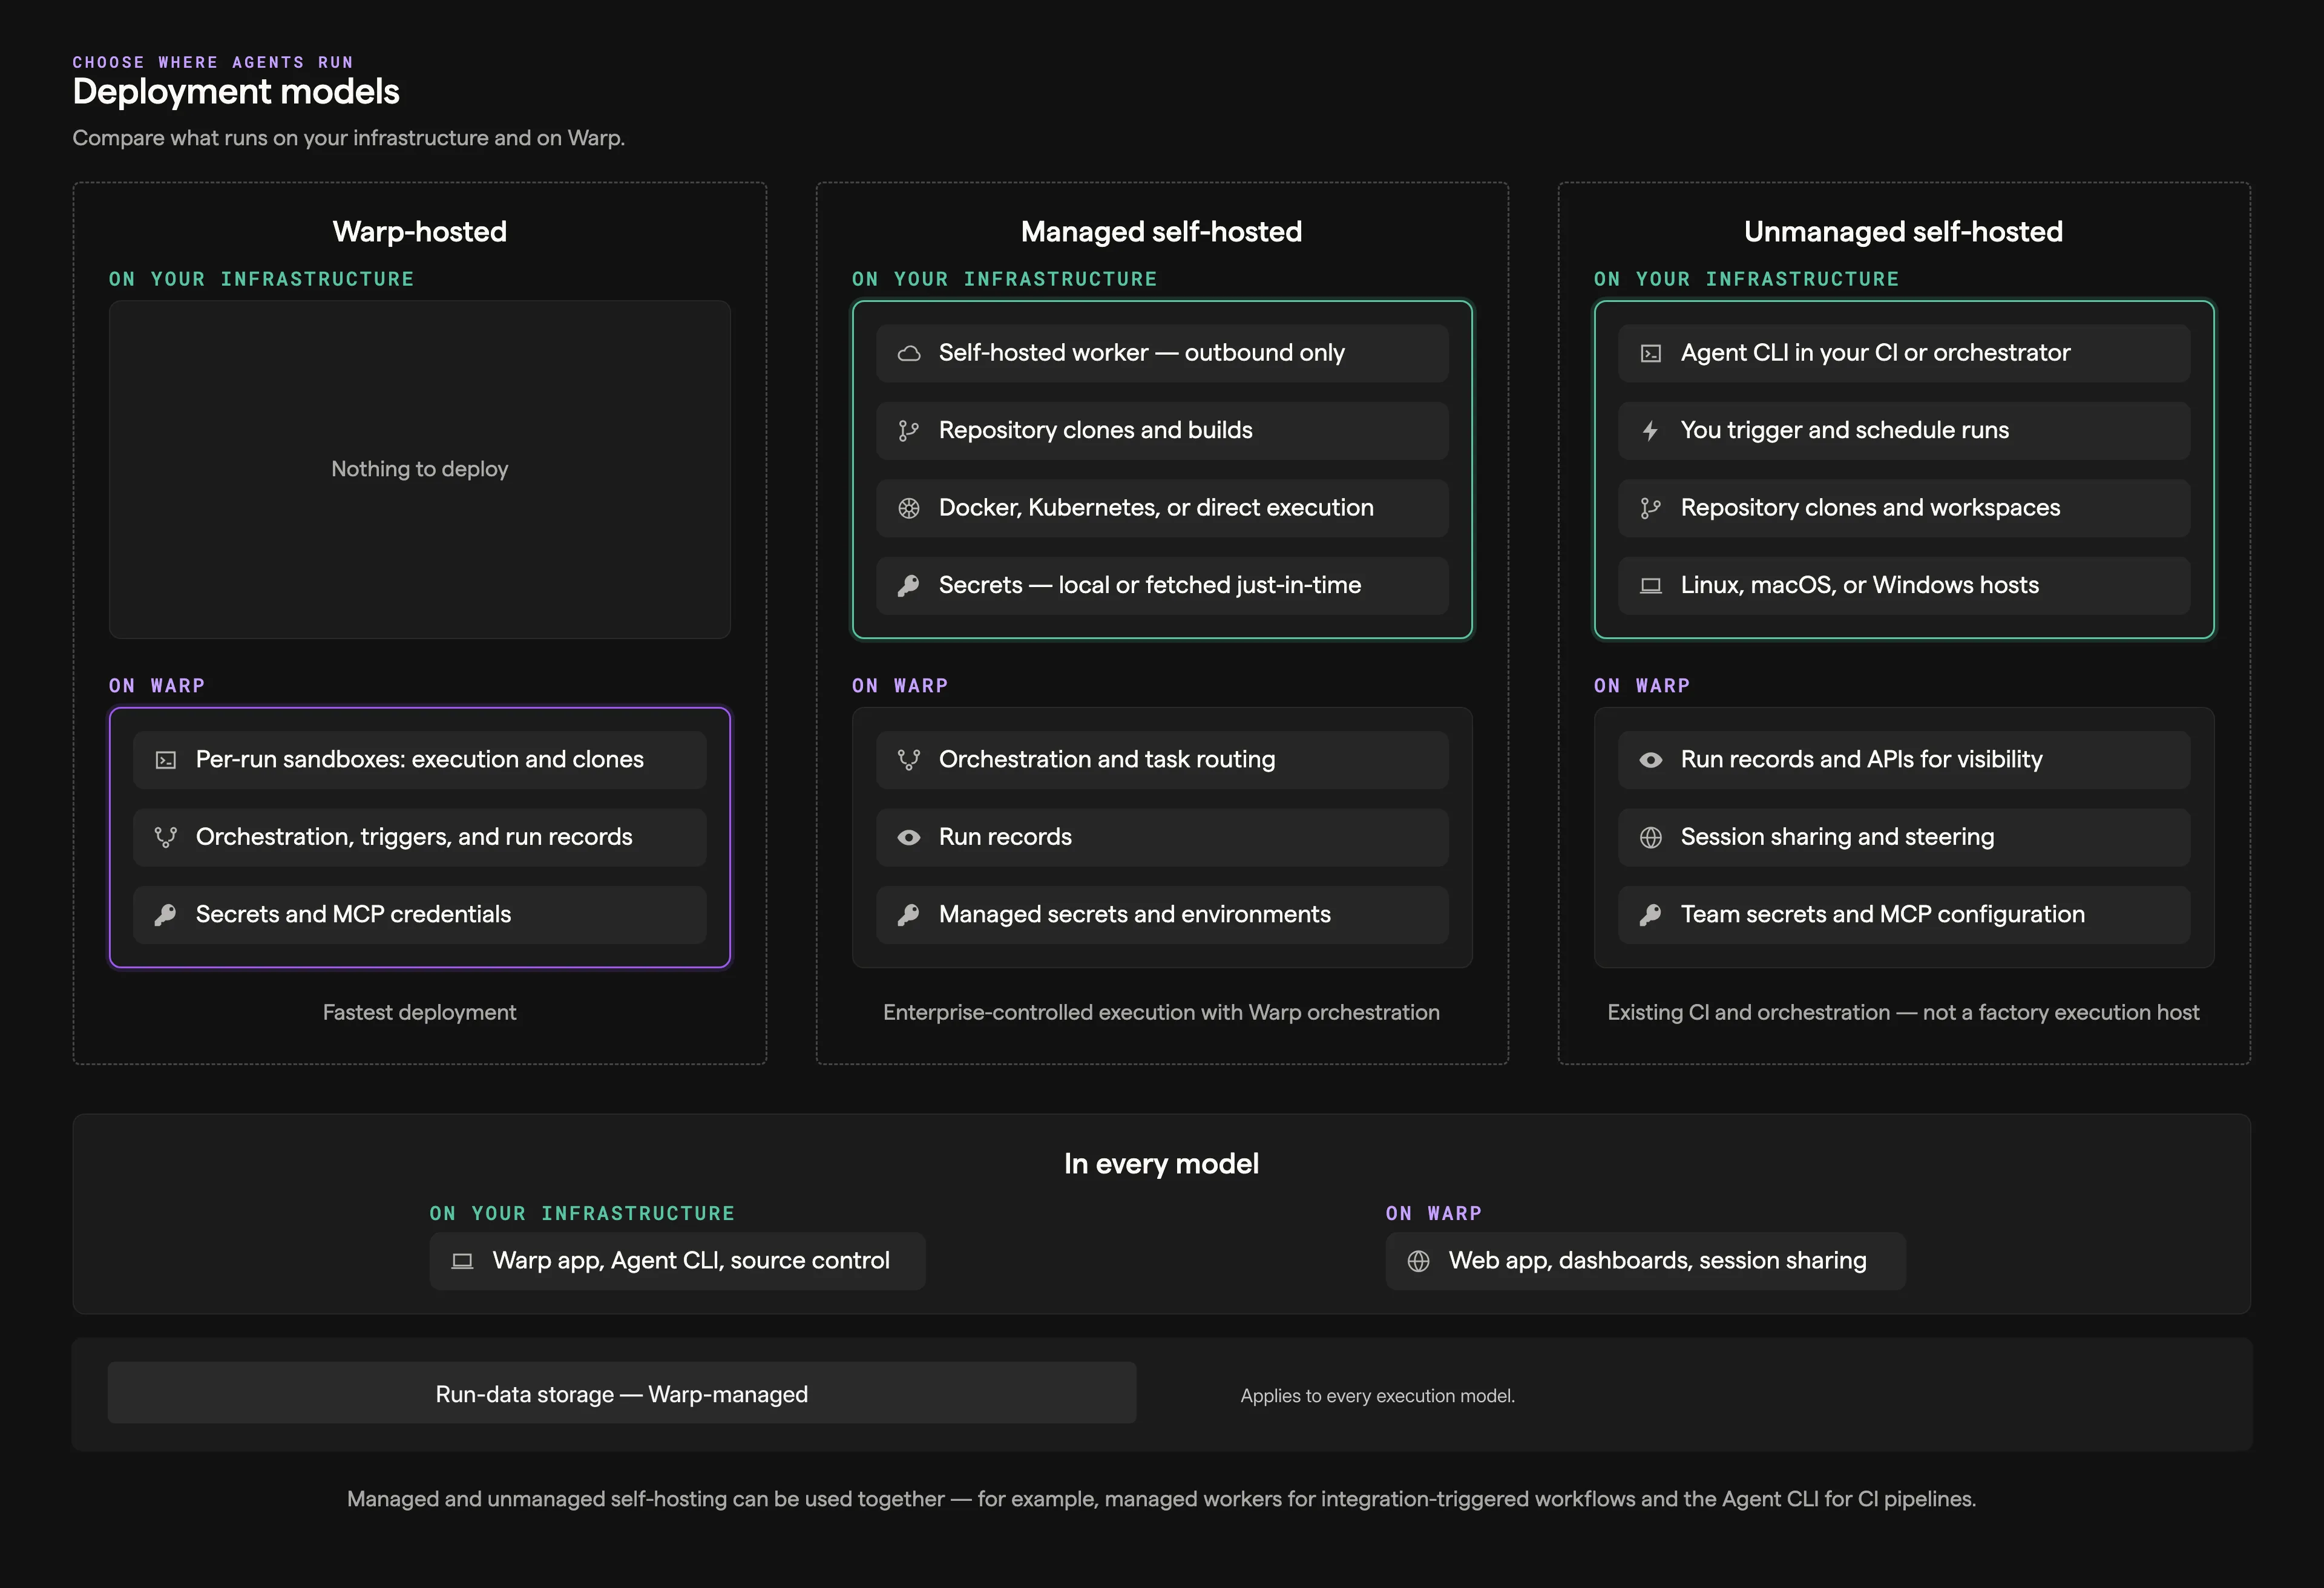This screenshot has height=1588, width=2324.
Task: Click the Fastest deployment caption
Action: point(419,1012)
